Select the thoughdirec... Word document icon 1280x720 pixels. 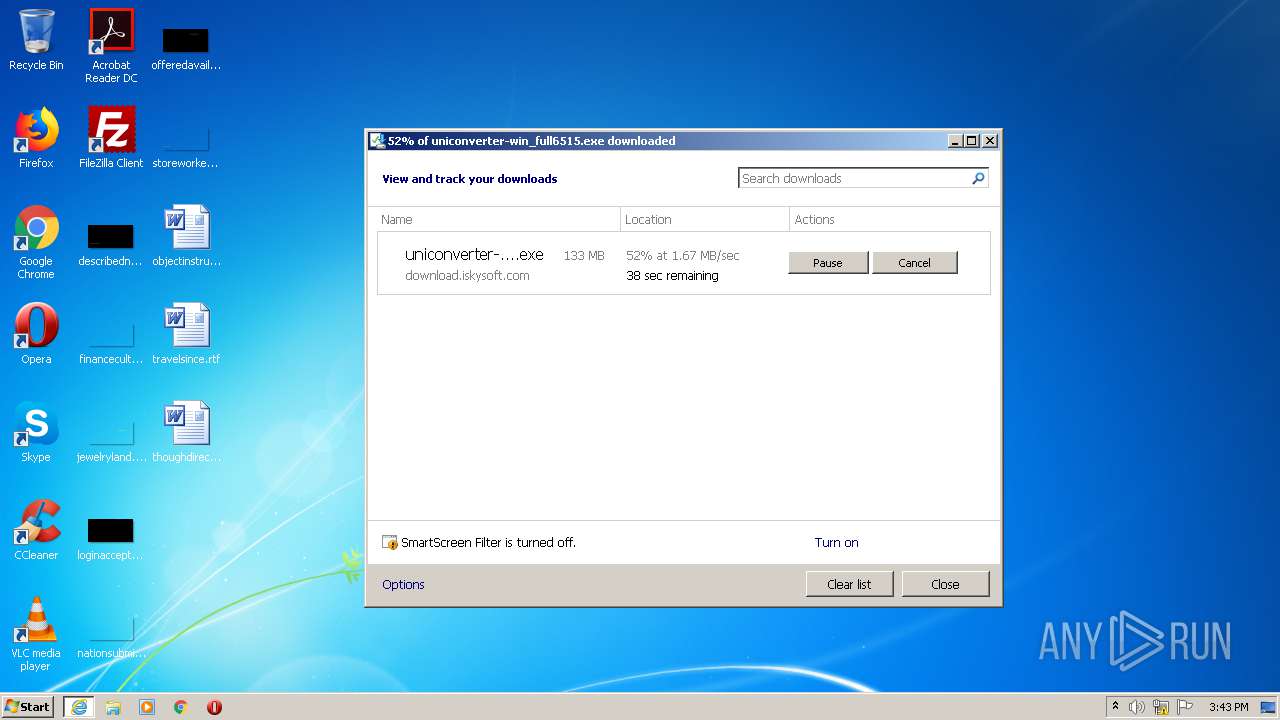coord(186,432)
